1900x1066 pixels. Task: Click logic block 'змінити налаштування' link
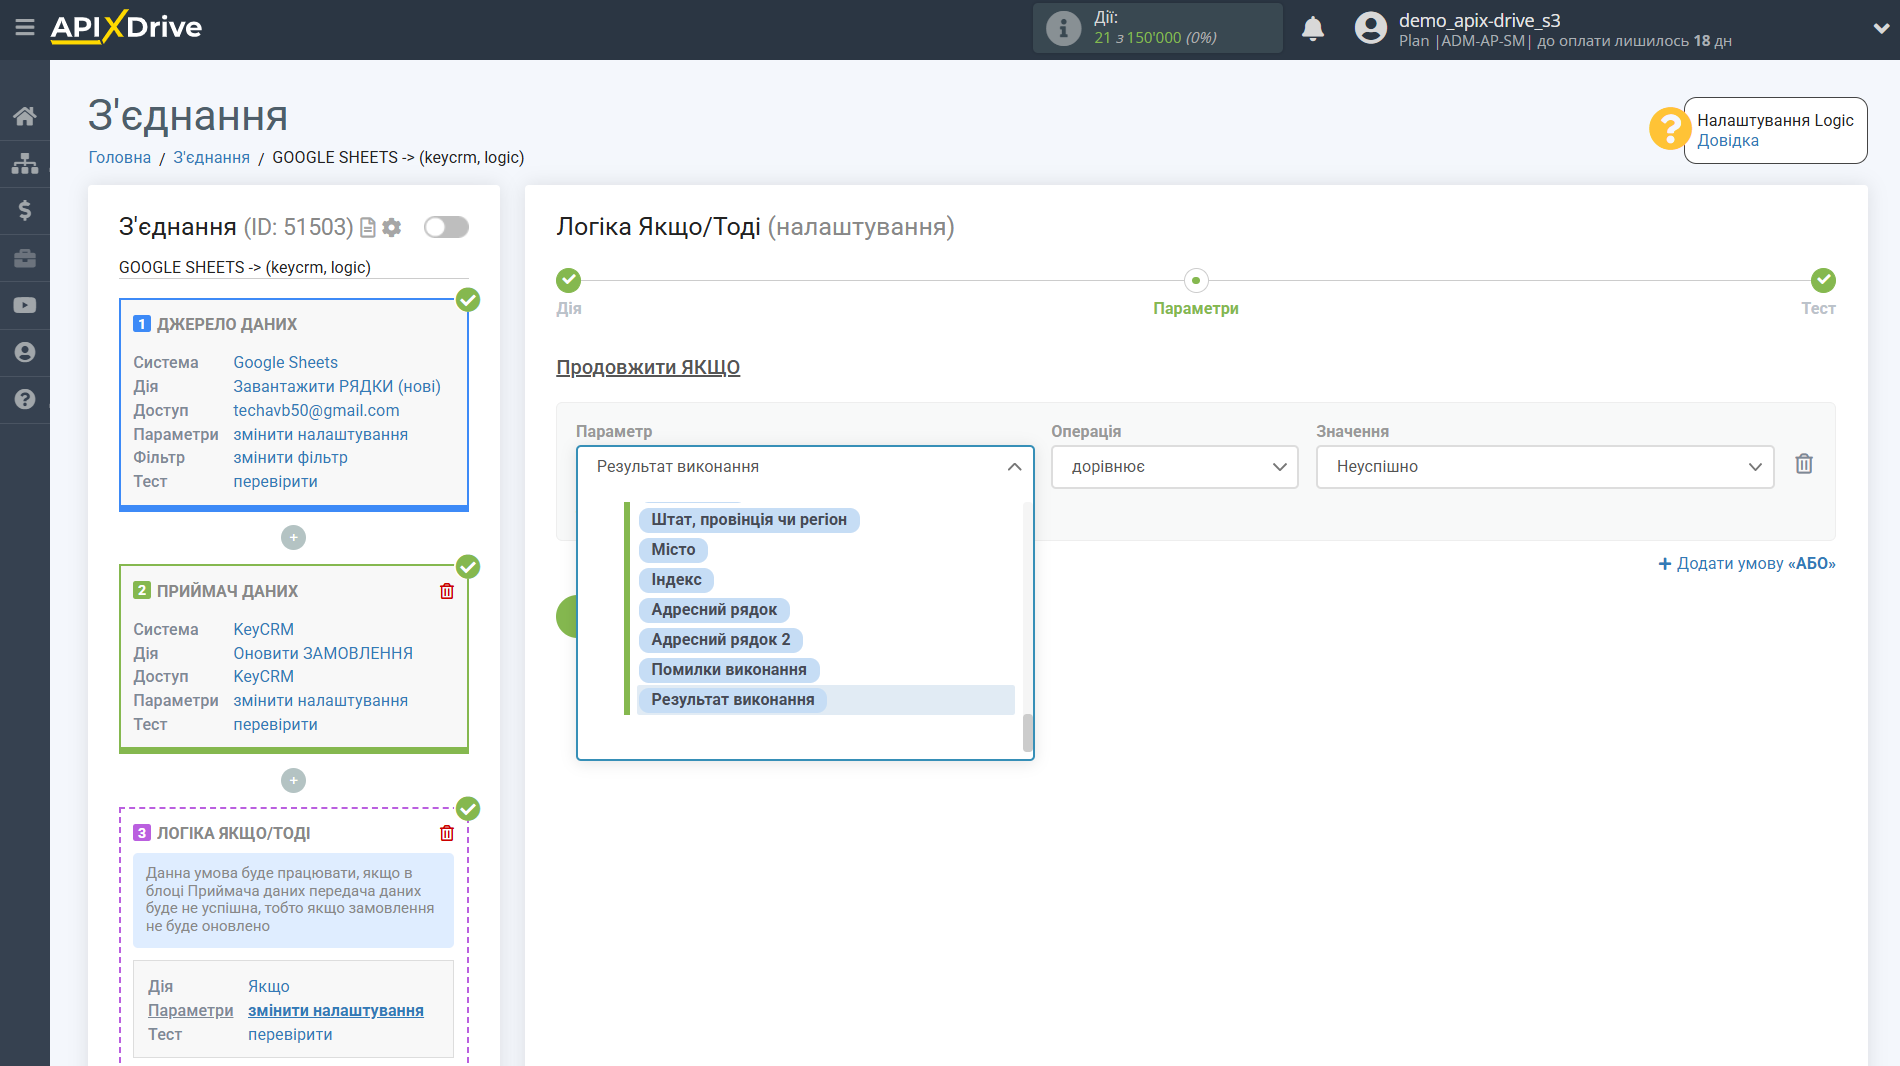pyautogui.click(x=335, y=1011)
